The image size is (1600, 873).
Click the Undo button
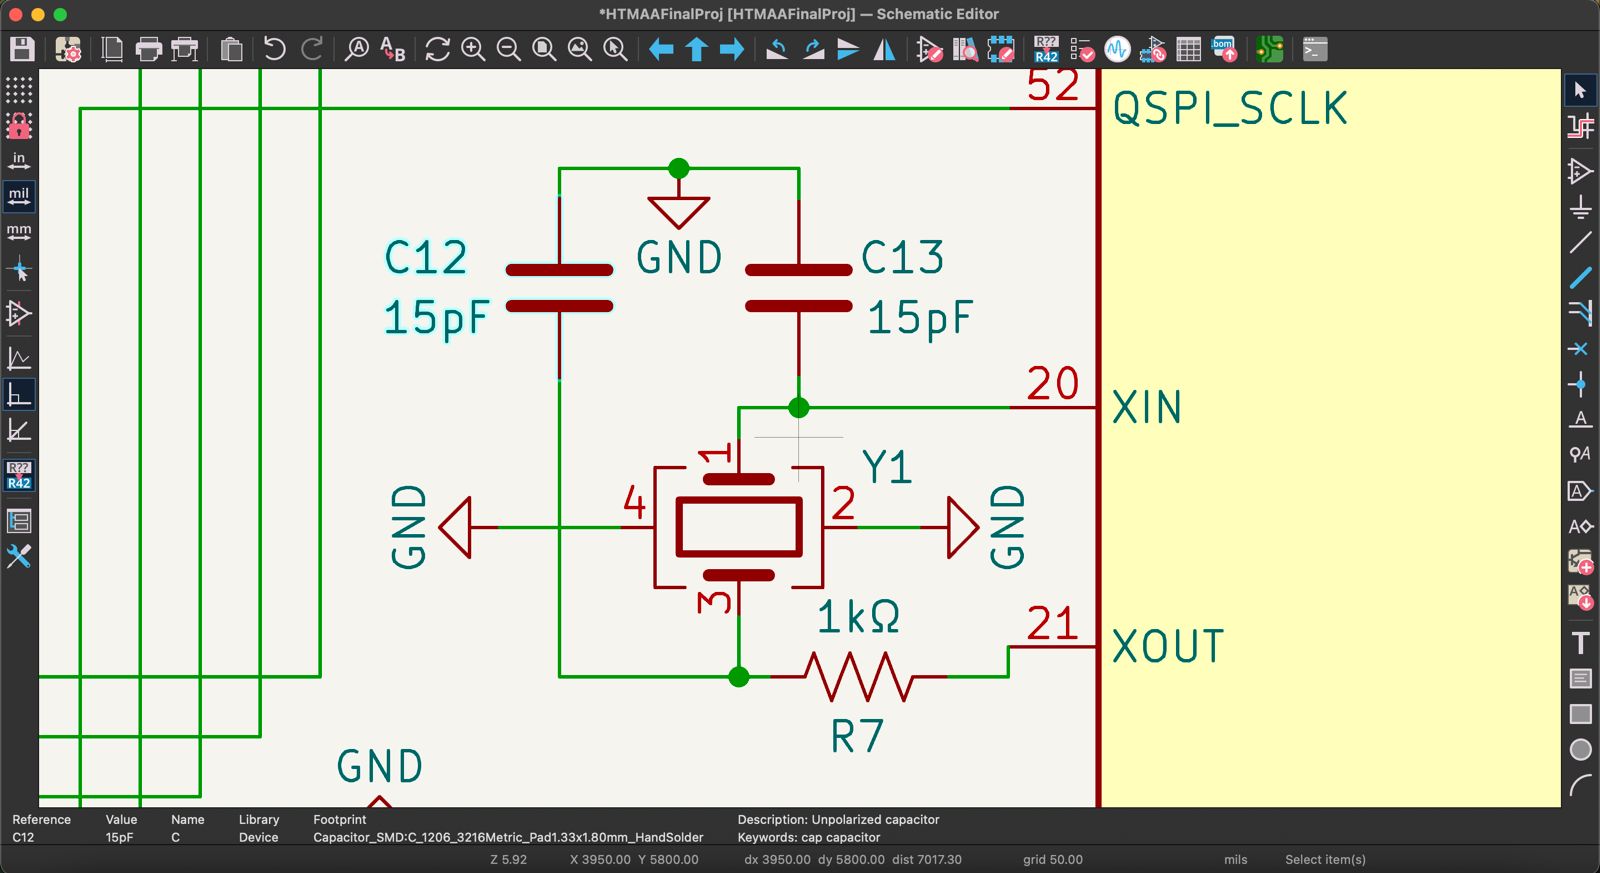(274, 49)
